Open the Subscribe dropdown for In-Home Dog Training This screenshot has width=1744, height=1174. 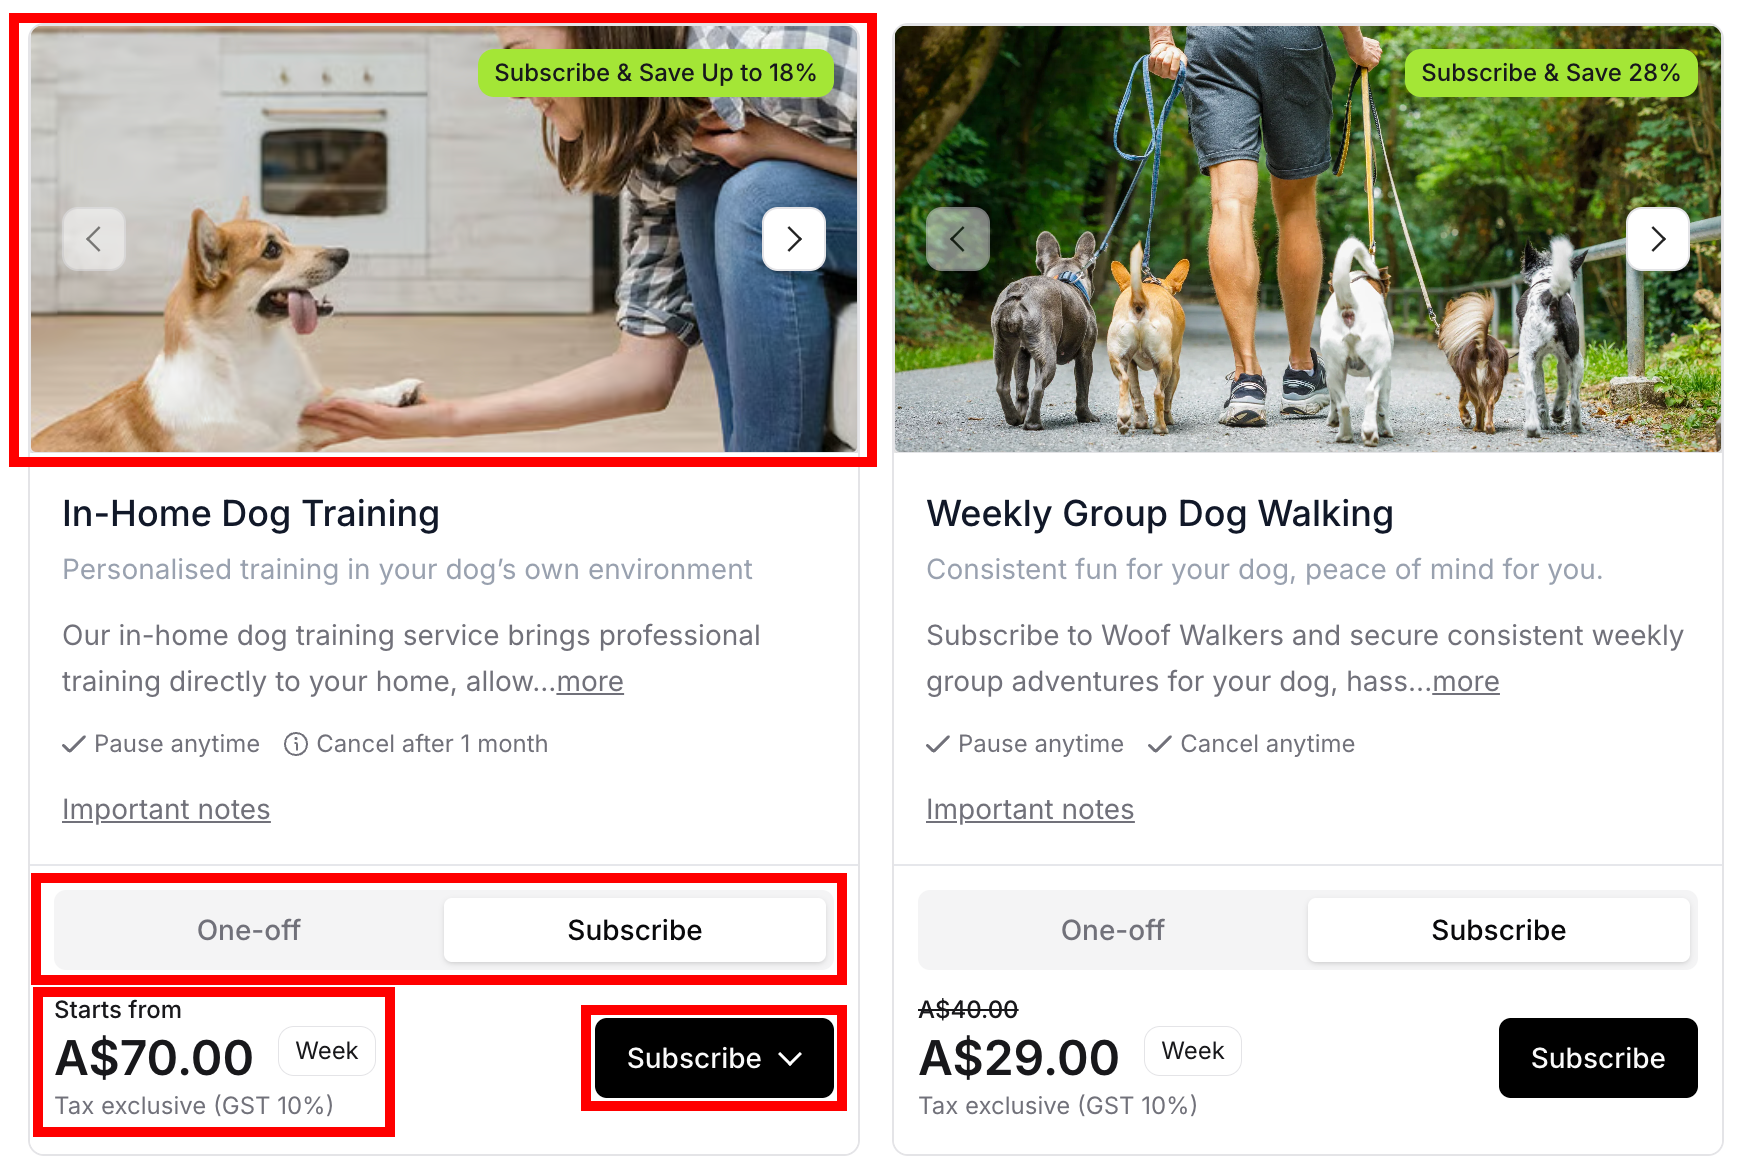pos(714,1058)
